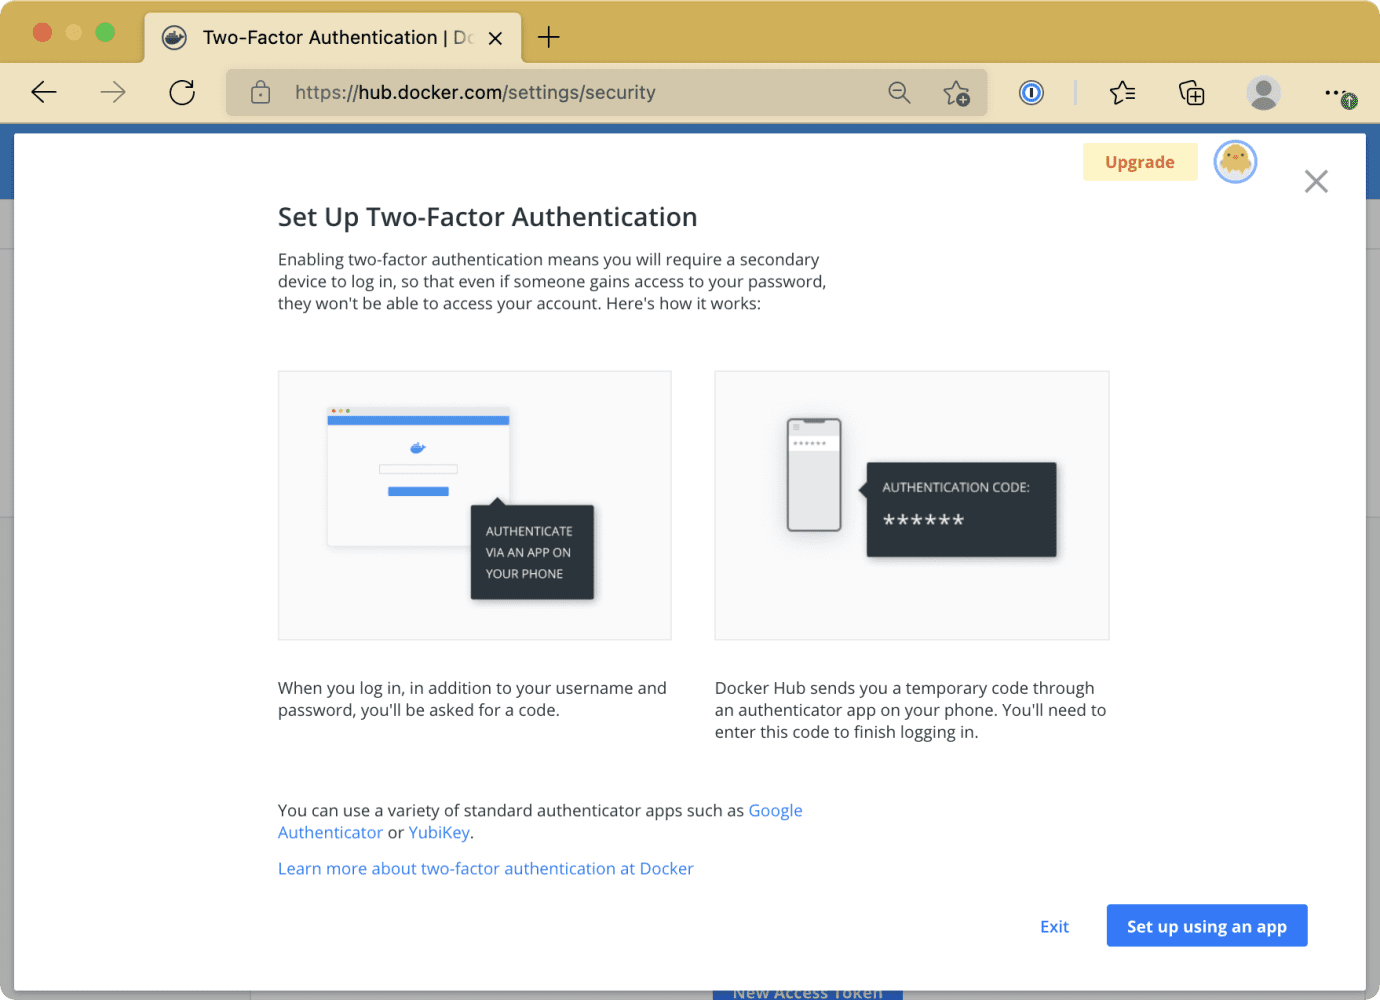The height and width of the screenshot is (1000, 1380).
Task: Open browser Collections
Action: pyautogui.click(x=1191, y=93)
